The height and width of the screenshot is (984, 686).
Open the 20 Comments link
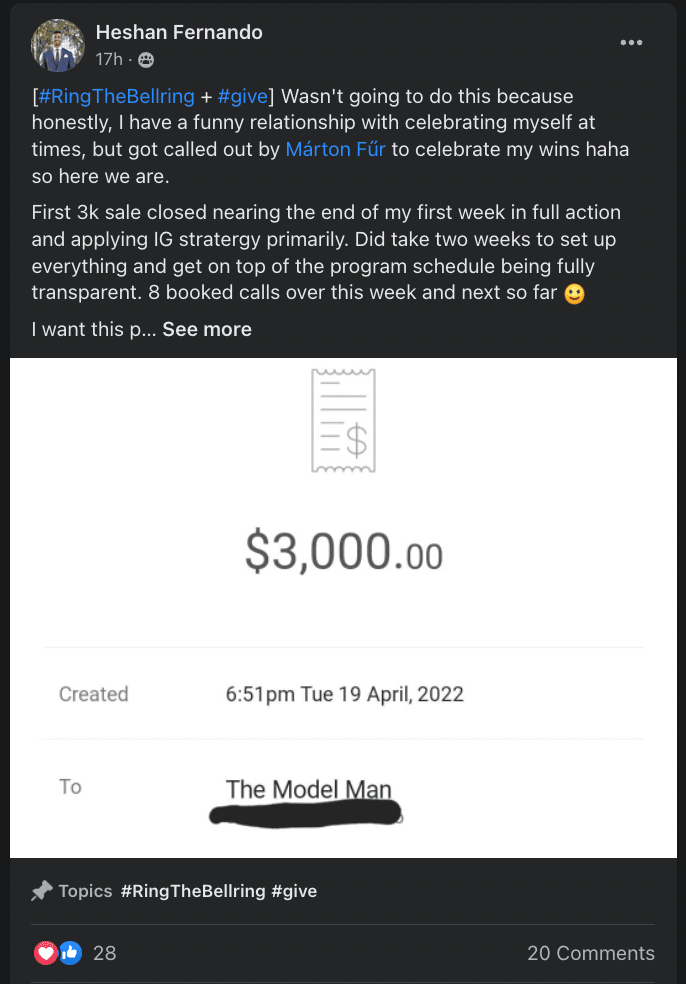590,953
